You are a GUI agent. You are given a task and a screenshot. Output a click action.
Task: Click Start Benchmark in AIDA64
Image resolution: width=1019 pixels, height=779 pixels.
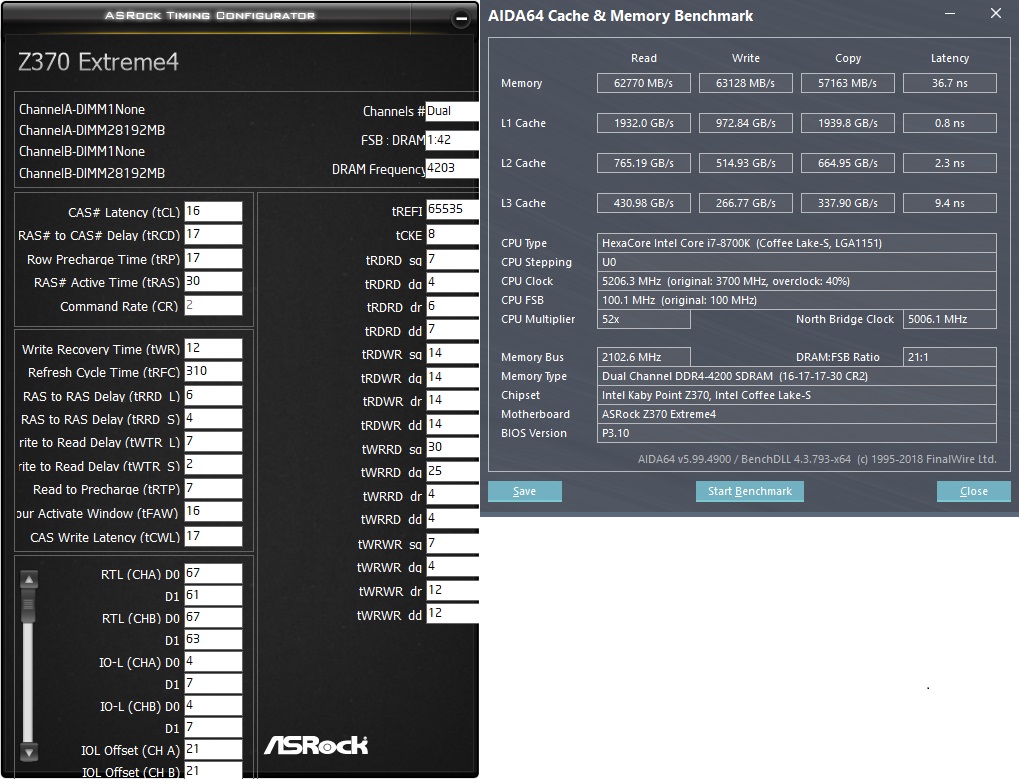749,491
